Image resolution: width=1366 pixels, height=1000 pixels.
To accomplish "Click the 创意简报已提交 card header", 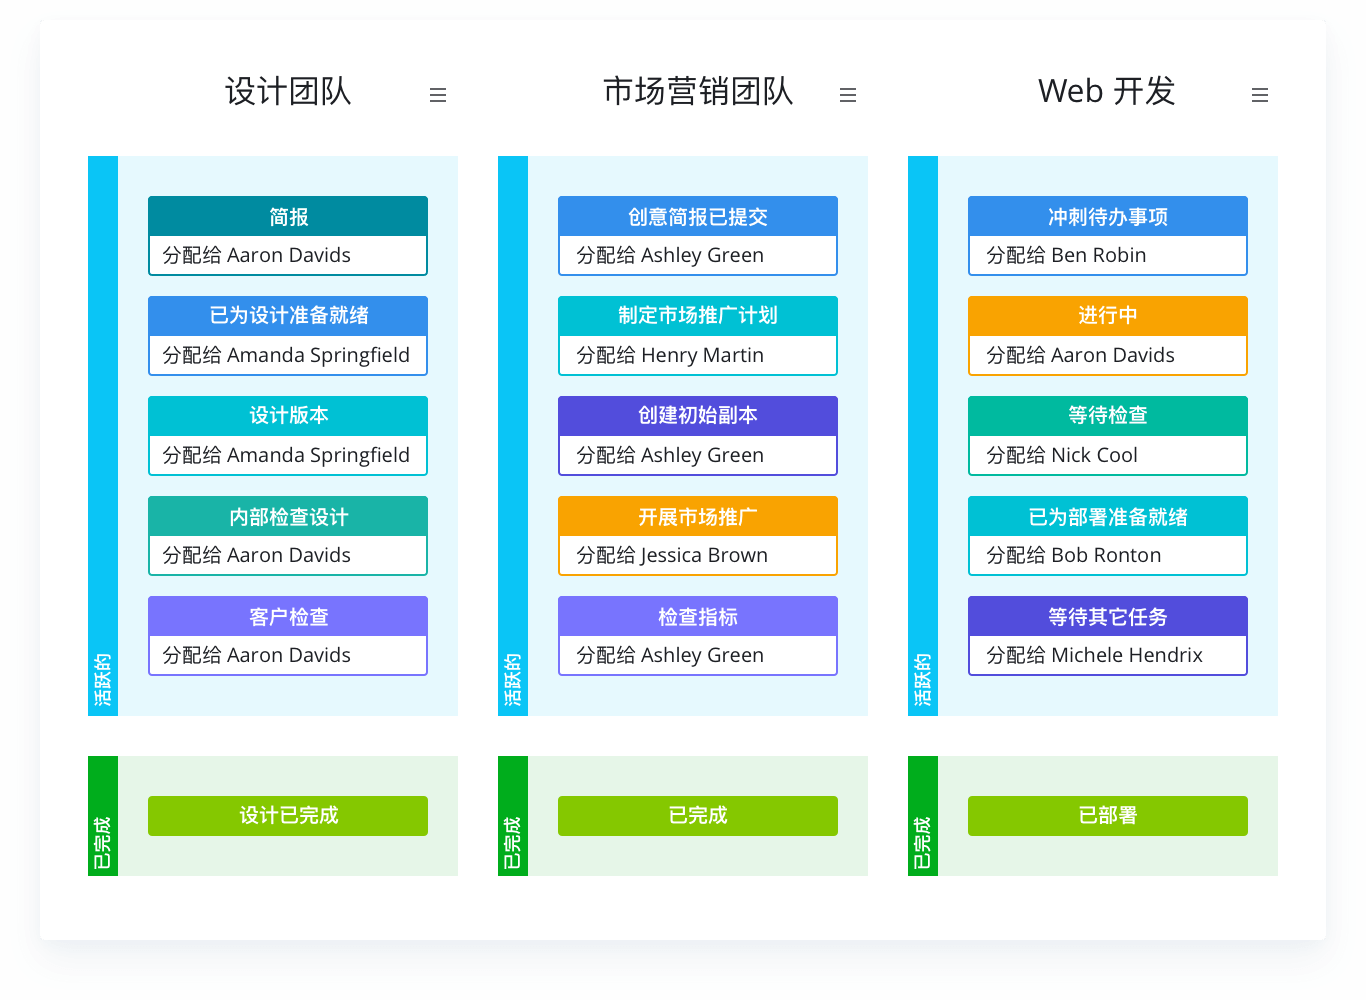I will pyautogui.click(x=698, y=216).
